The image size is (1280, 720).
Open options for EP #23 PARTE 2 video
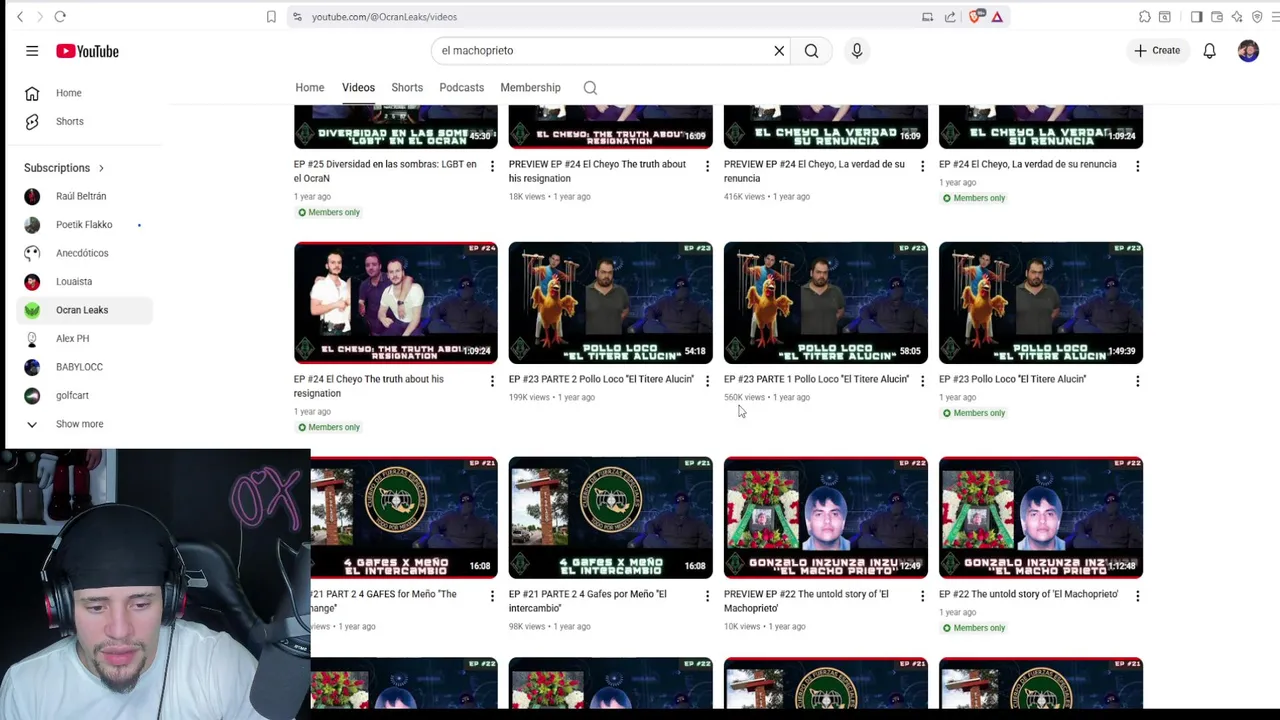[707, 381]
